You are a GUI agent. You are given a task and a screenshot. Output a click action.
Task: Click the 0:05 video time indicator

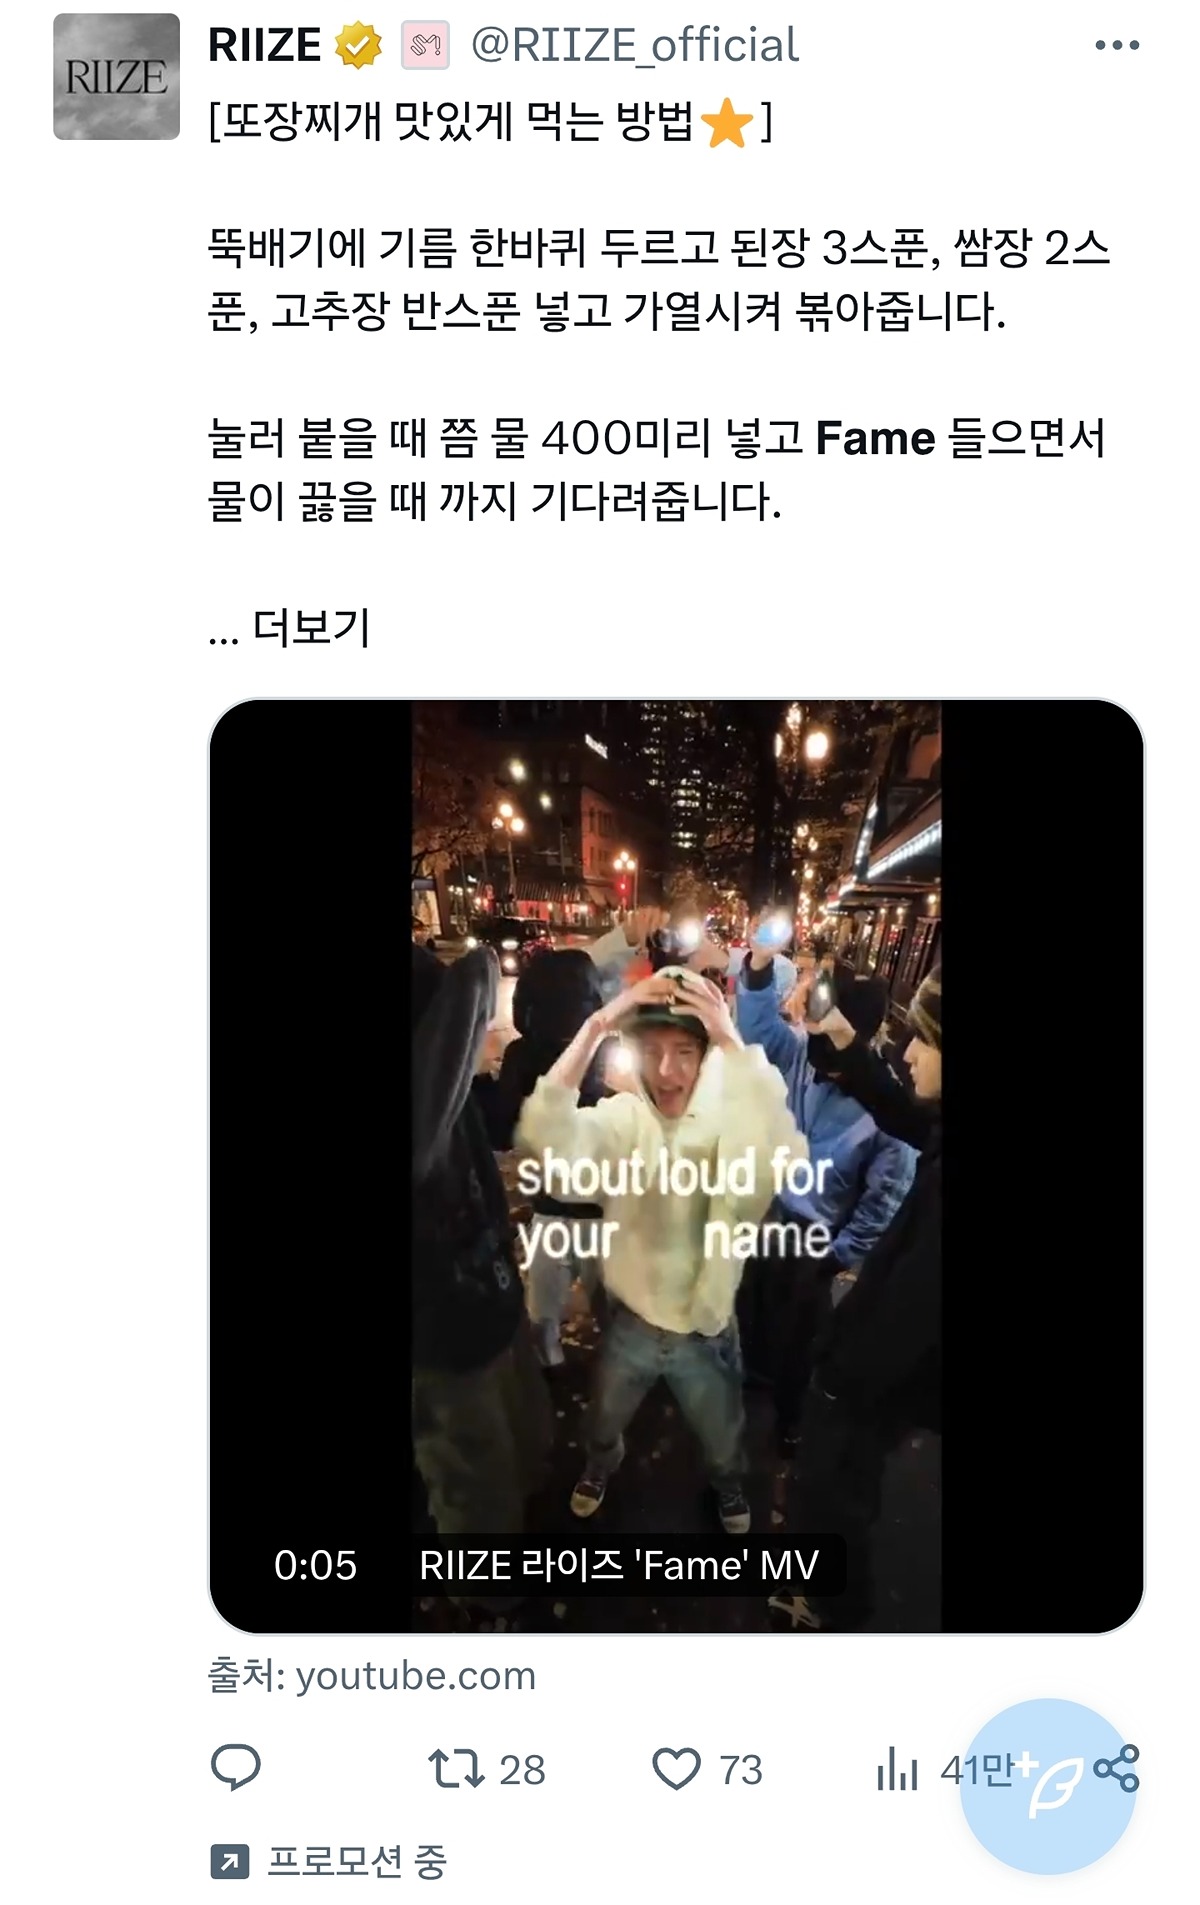click(315, 1565)
